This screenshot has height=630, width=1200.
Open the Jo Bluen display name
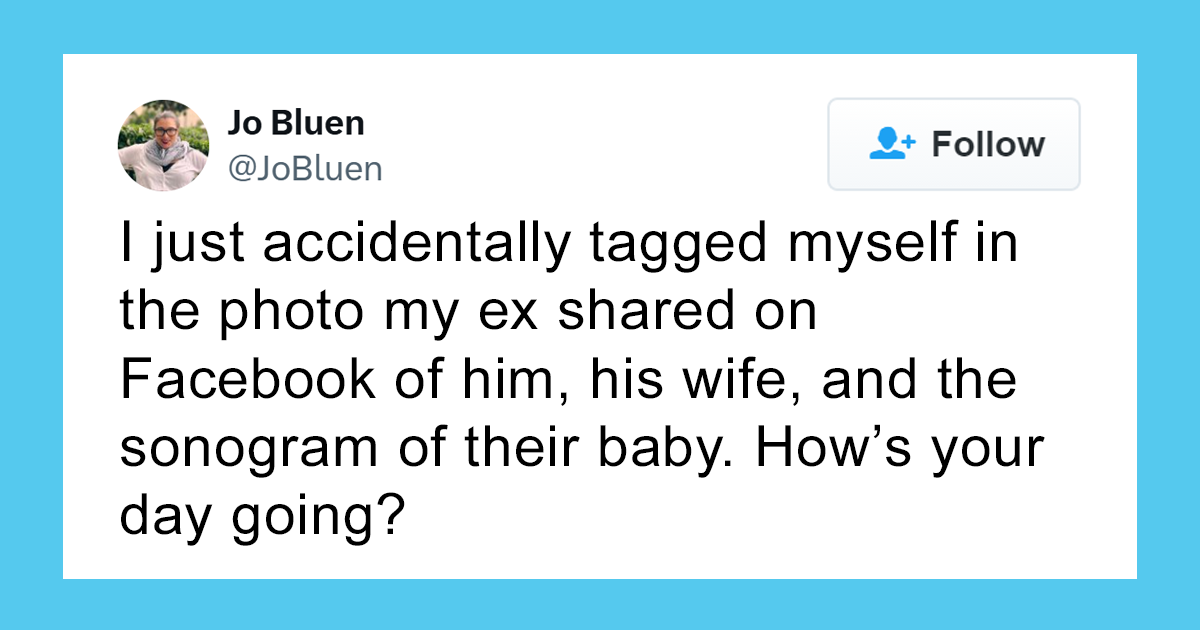pyautogui.click(x=296, y=124)
